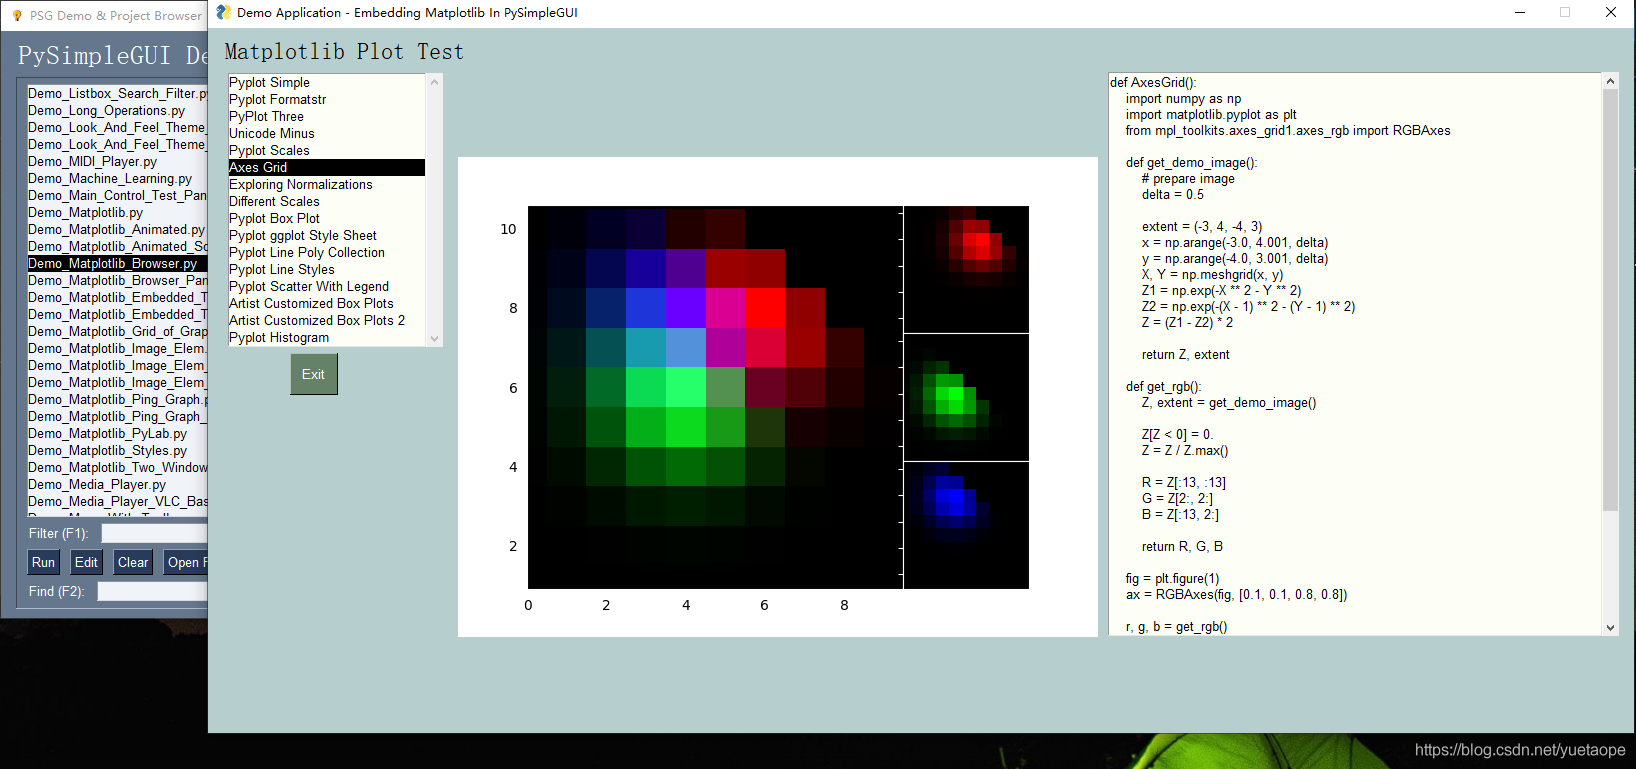Select Pyplot Simple in the plot list

click(326, 82)
